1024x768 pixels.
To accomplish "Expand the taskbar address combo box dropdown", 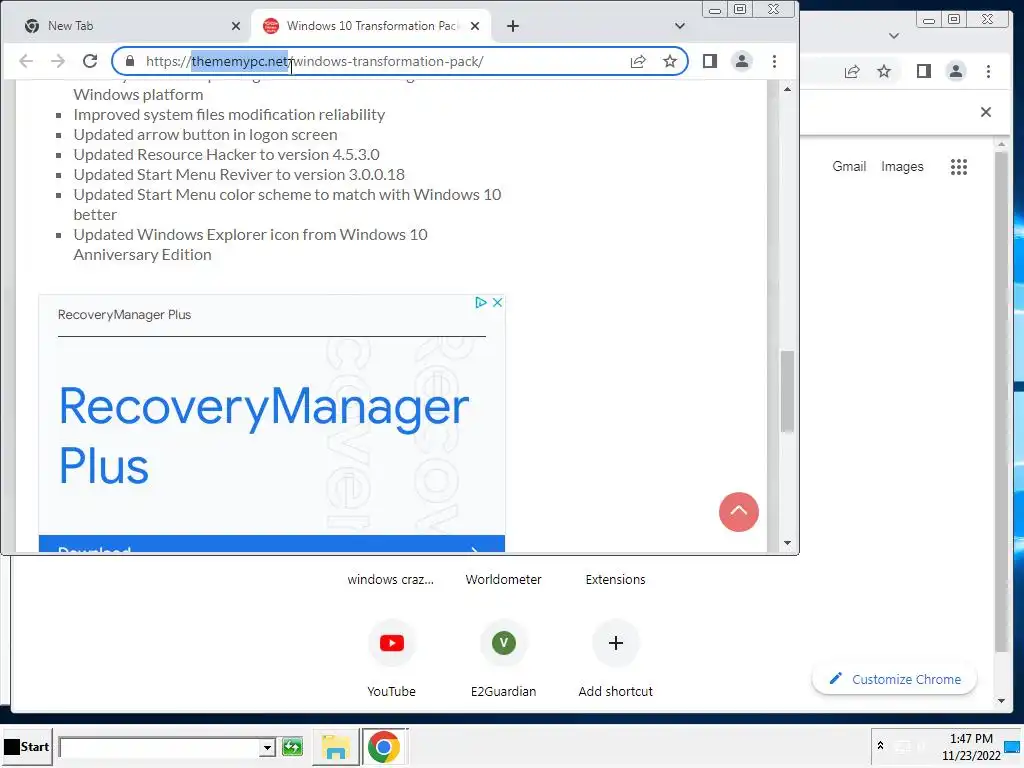I will [267, 747].
